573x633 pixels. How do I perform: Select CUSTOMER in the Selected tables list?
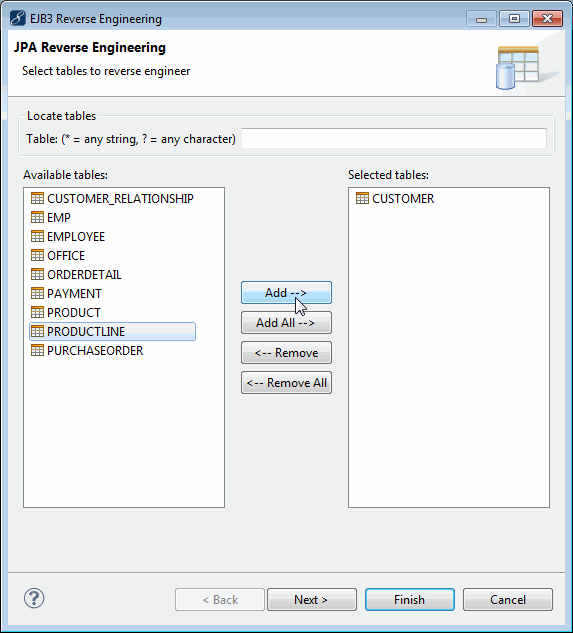(x=403, y=199)
